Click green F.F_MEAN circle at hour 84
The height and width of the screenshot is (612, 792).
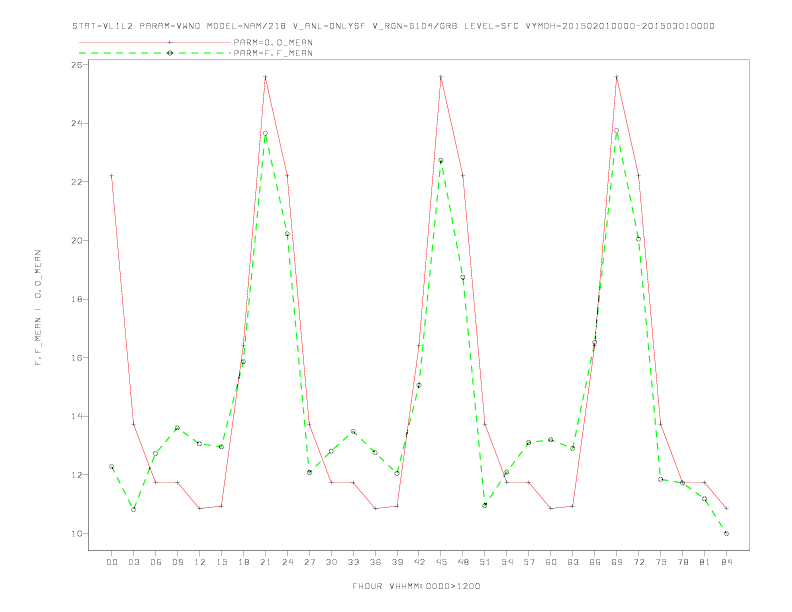coord(726,533)
